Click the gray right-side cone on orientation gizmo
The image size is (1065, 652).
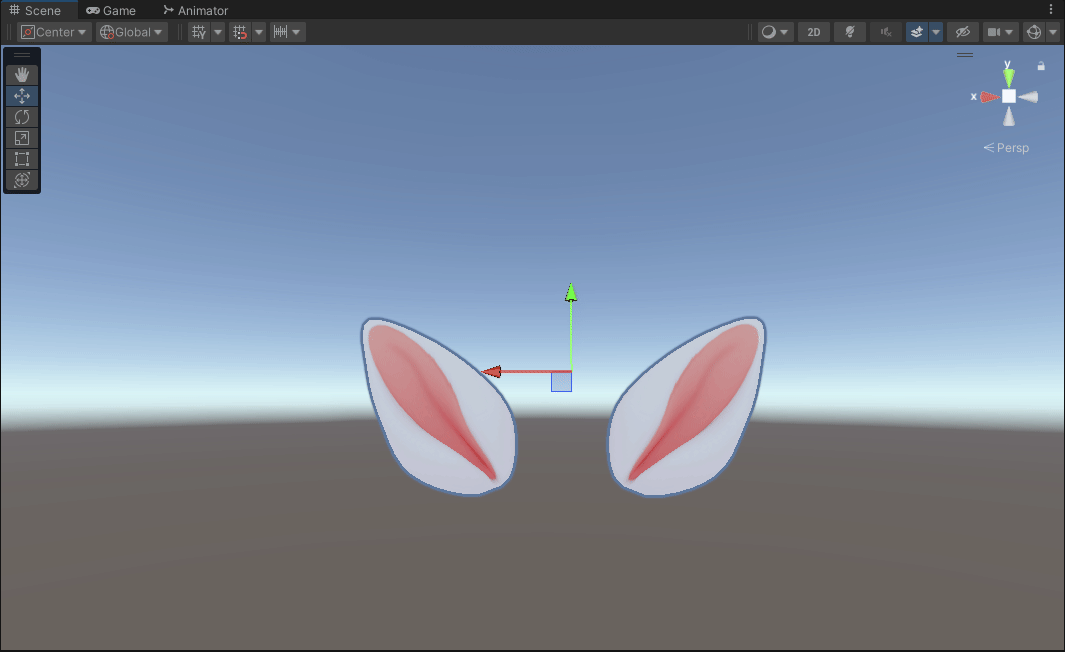click(x=1028, y=97)
